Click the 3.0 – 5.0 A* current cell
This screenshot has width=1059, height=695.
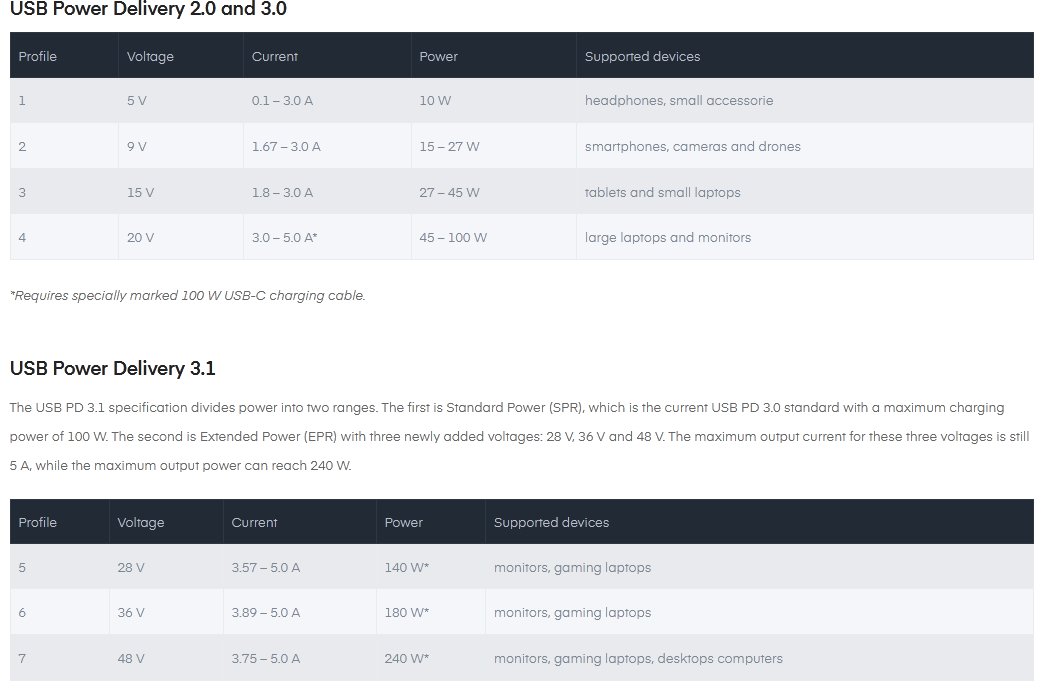coord(284,237)
